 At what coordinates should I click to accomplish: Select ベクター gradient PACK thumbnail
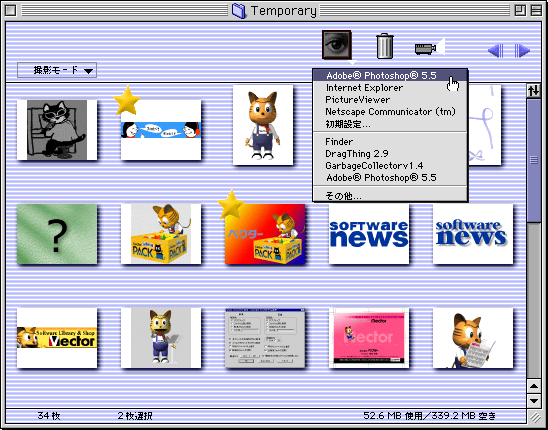(265, 234)
